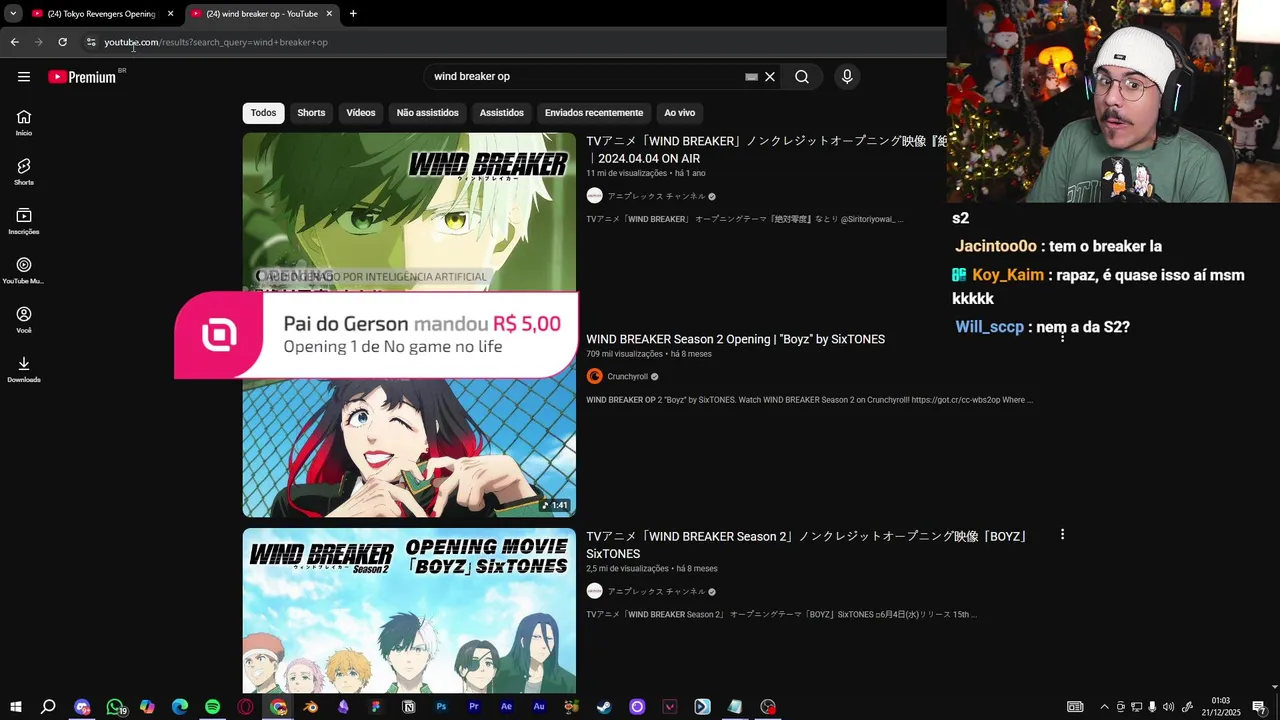Open Inscrições in the sidebar
1280x720 pixels.
24,221
